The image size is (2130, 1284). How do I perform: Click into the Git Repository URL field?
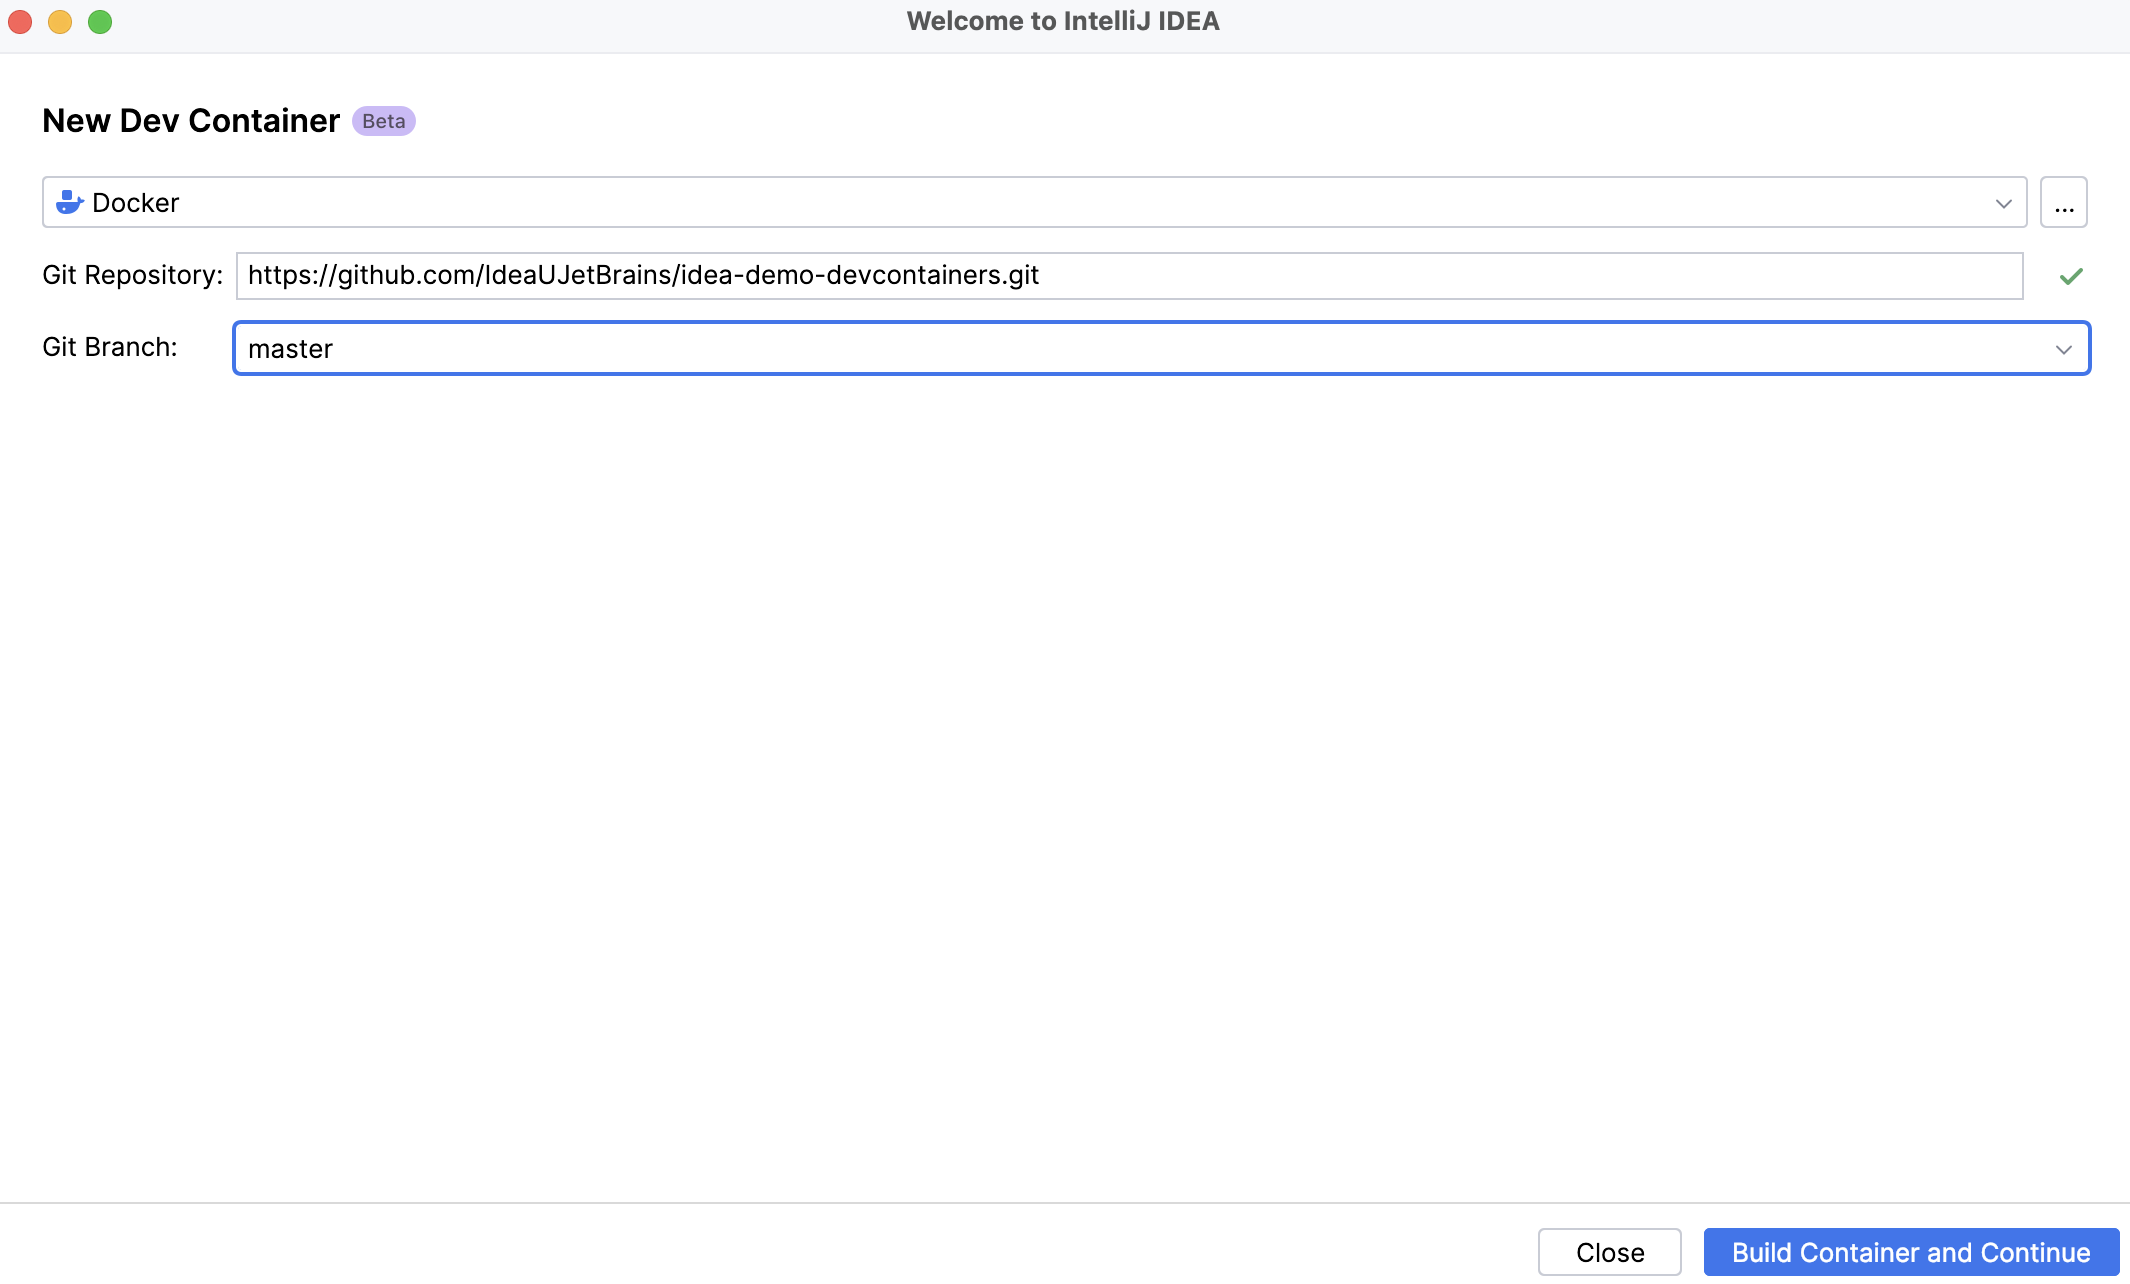pyautogui.click(x=1129, y=276)
